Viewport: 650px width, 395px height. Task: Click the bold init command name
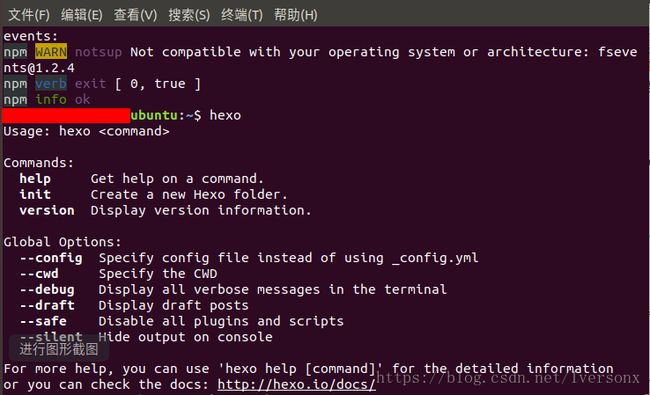pyautogui.click(x=35, y=194)
